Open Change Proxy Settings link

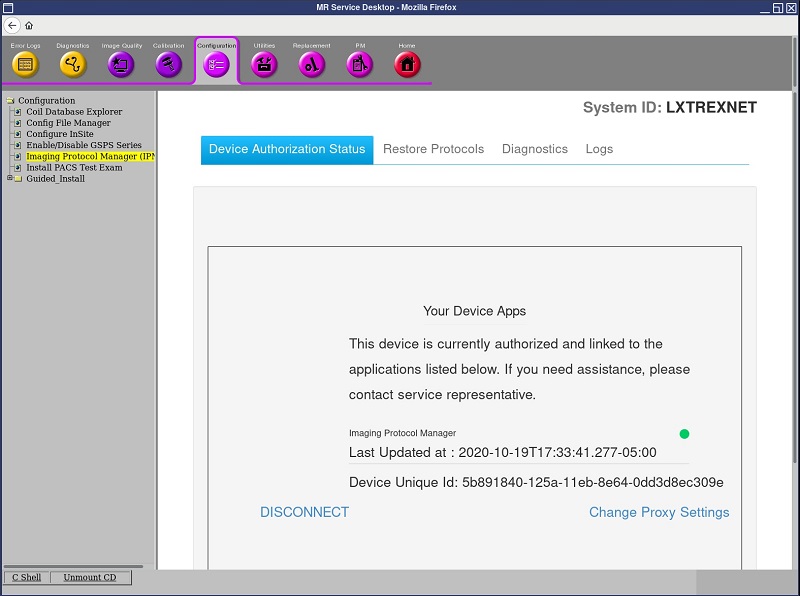click(x=659, y=512)
